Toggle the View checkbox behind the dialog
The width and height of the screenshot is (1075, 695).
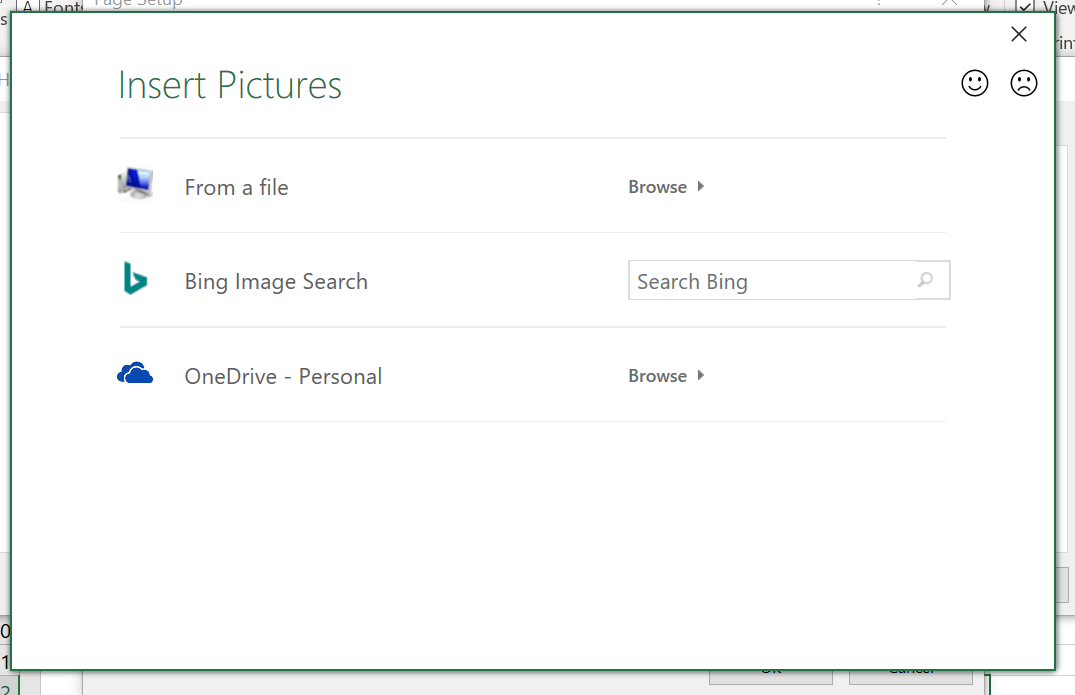pos(1025,8)
